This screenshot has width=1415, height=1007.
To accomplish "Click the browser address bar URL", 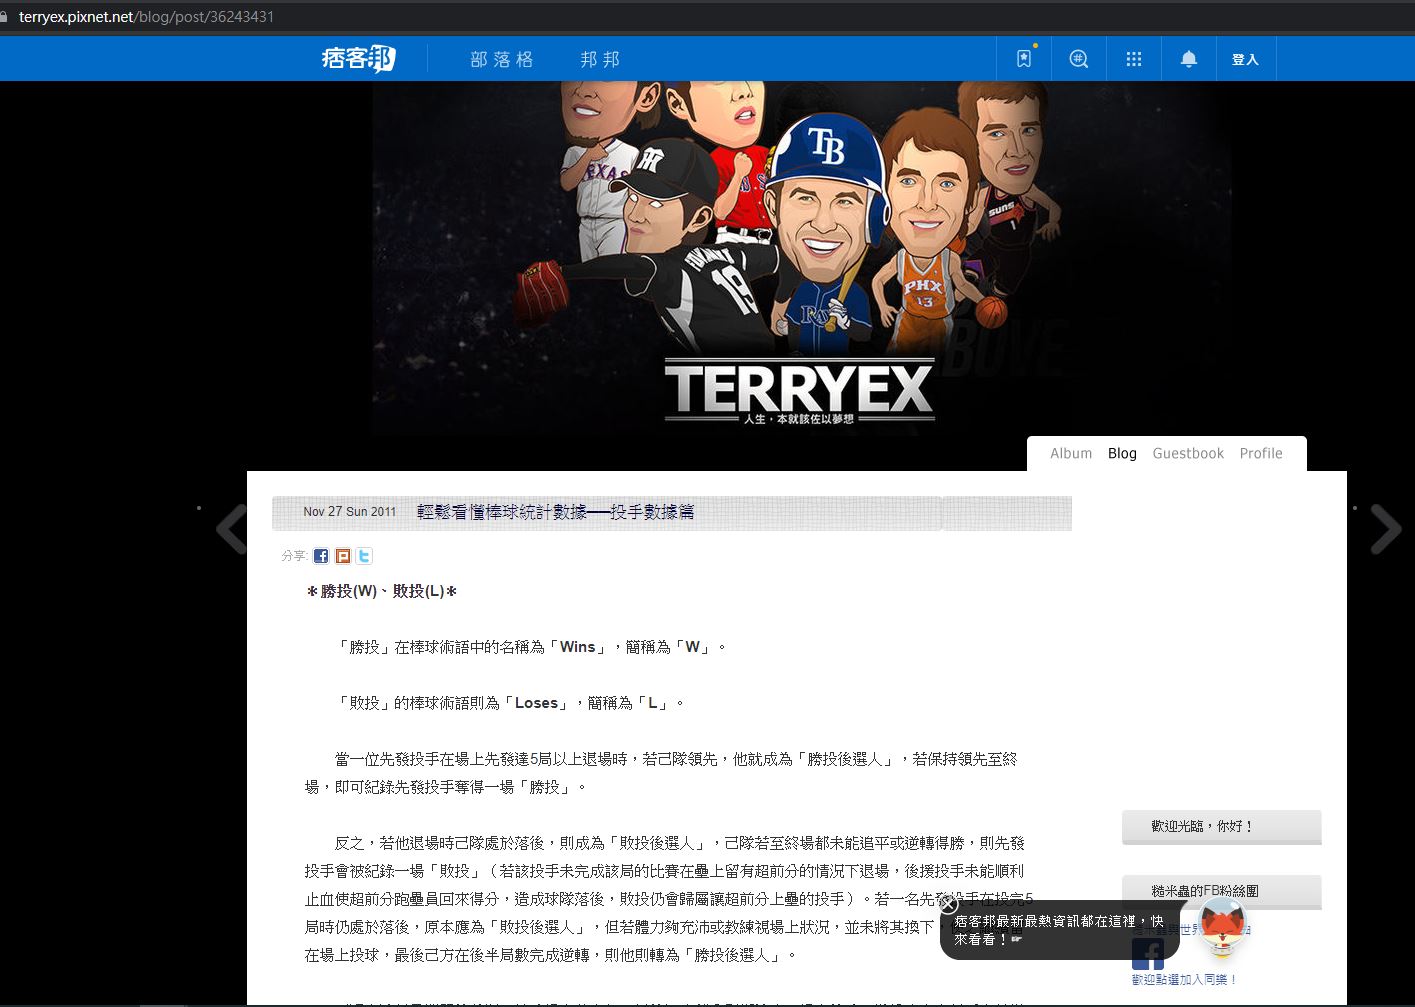I will [x=146, y=17].
